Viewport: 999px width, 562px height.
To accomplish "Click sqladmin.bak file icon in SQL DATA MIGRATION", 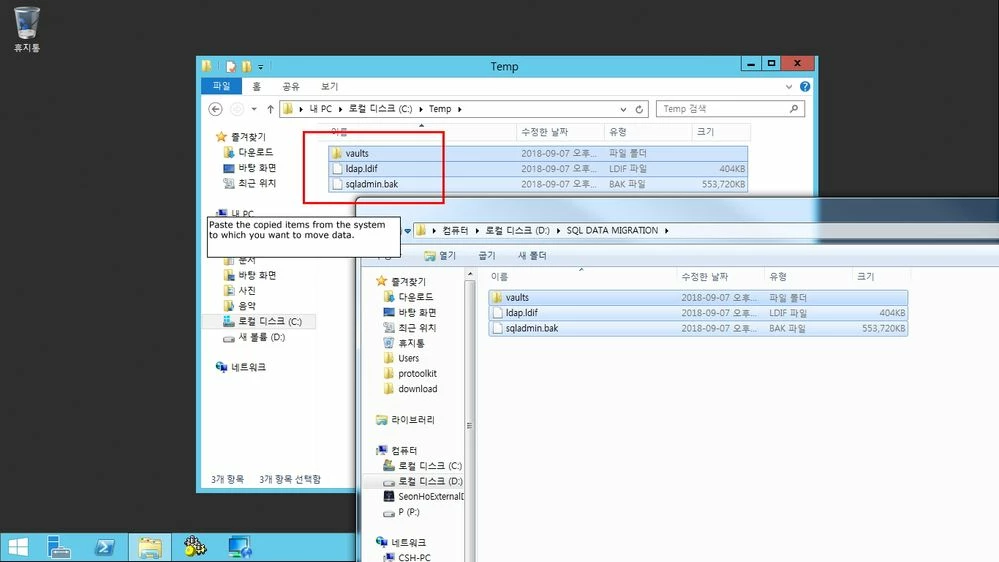I will [498, 328].
